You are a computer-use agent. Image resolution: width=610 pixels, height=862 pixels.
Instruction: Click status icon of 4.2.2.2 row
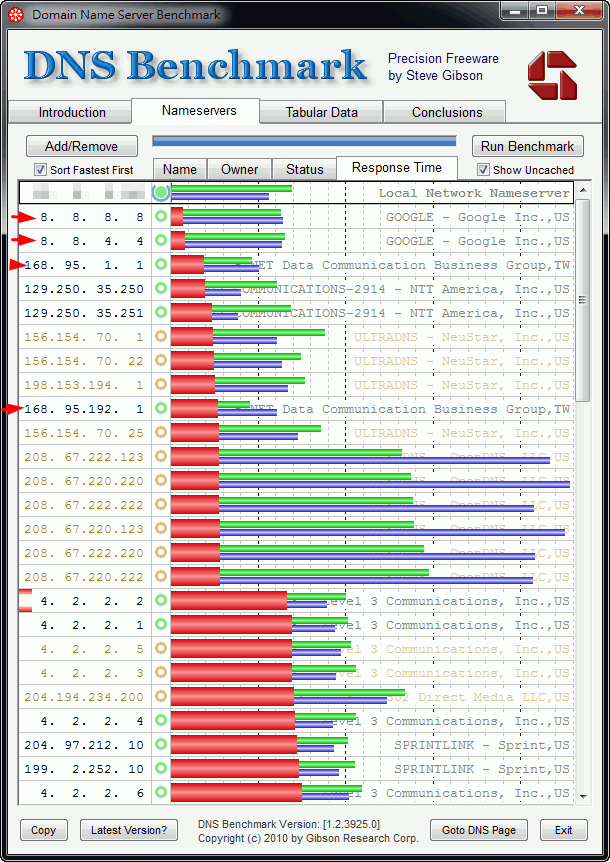(160, 600)
